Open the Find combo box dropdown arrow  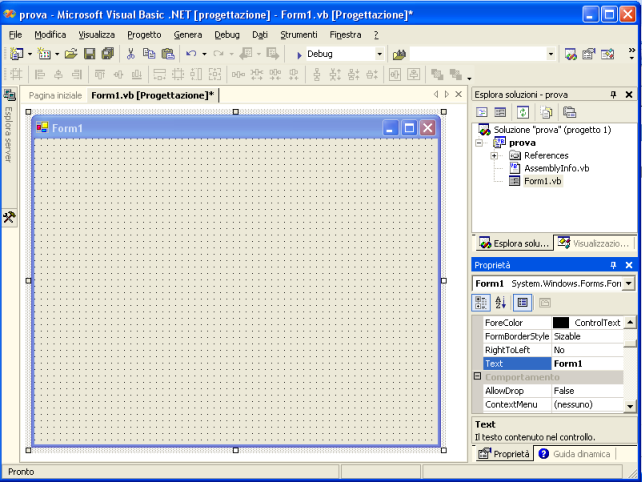point(551,54)
